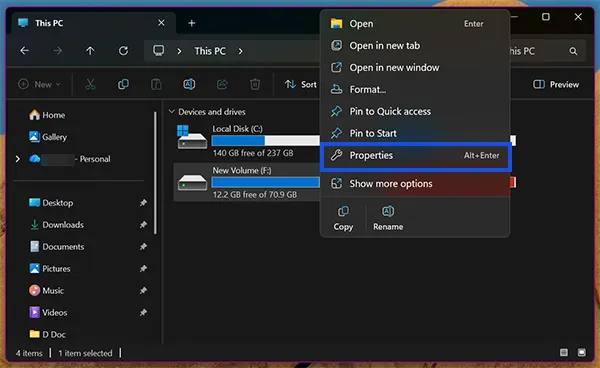Image resolution: width=600 pixels, height=368 pixels.
Task: Switch to large icons view in status bar
Action: (582, 352)
